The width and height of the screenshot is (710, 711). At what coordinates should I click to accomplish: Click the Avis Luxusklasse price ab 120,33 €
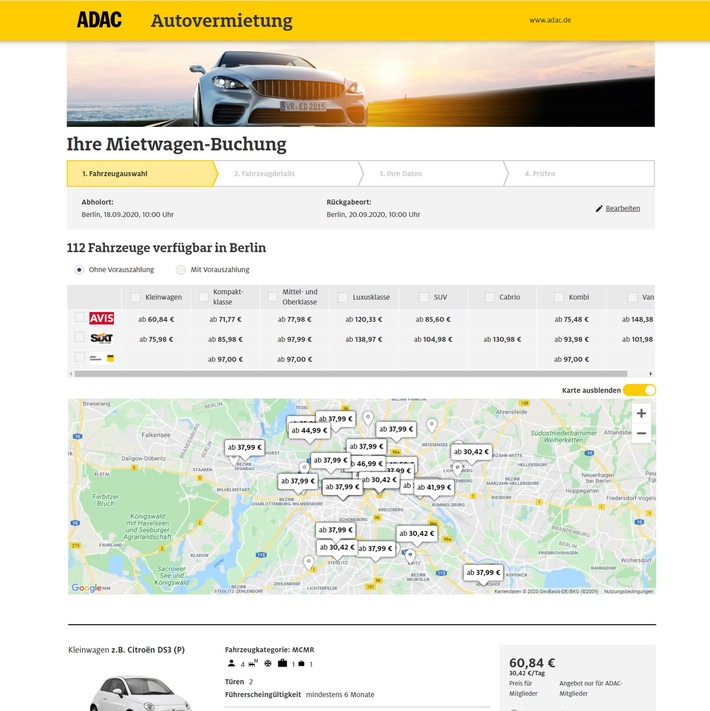click(x=363, y=320)
